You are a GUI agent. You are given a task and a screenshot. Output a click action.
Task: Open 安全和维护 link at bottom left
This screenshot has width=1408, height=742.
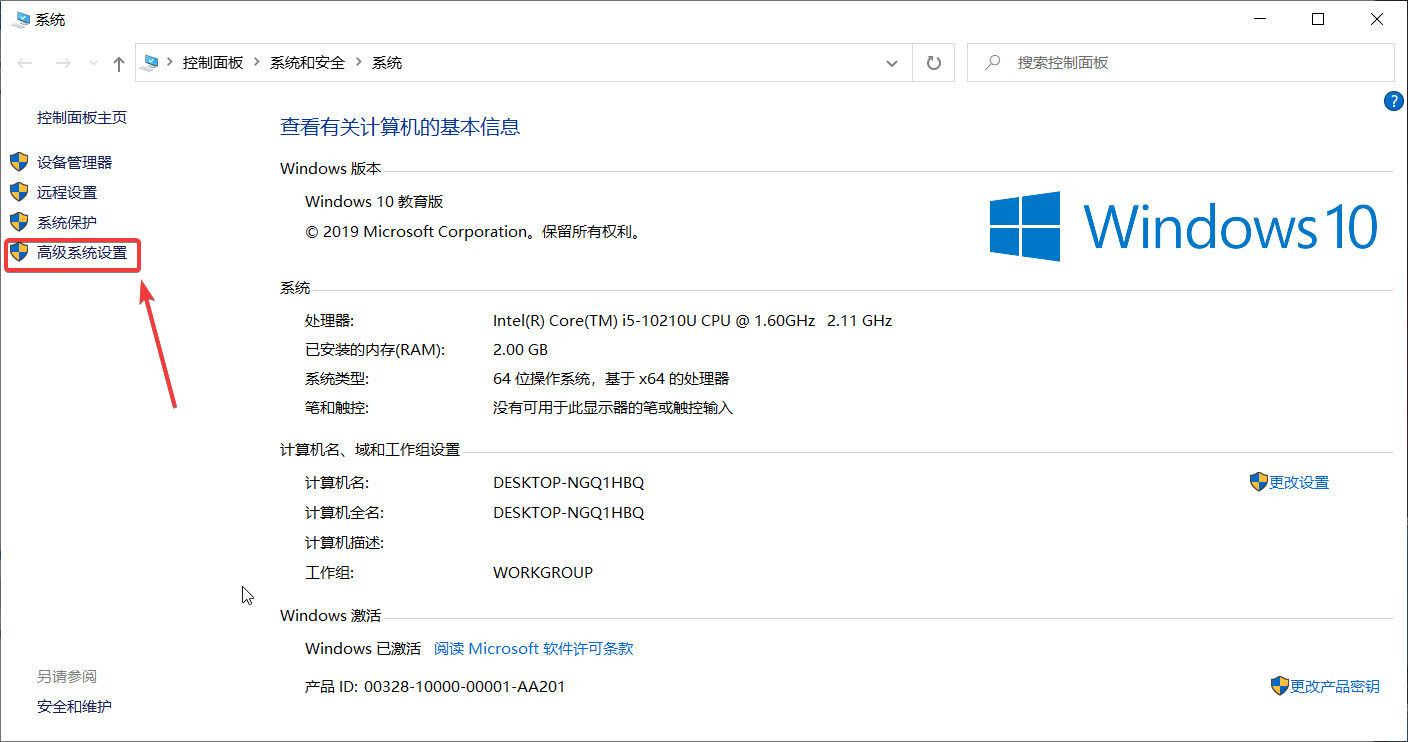pyautogui.click(x=75, y=706)
